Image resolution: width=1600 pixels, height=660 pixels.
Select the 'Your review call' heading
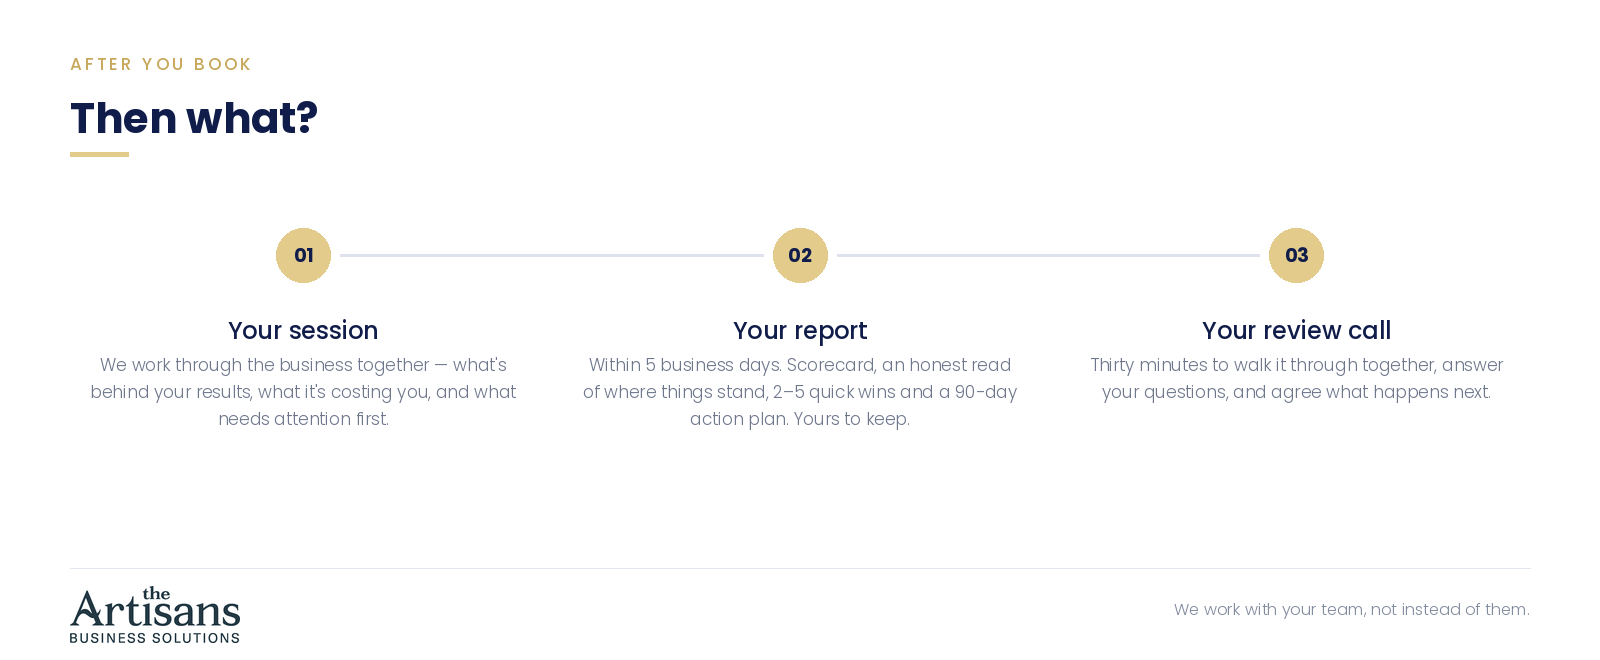(1296, 330)
